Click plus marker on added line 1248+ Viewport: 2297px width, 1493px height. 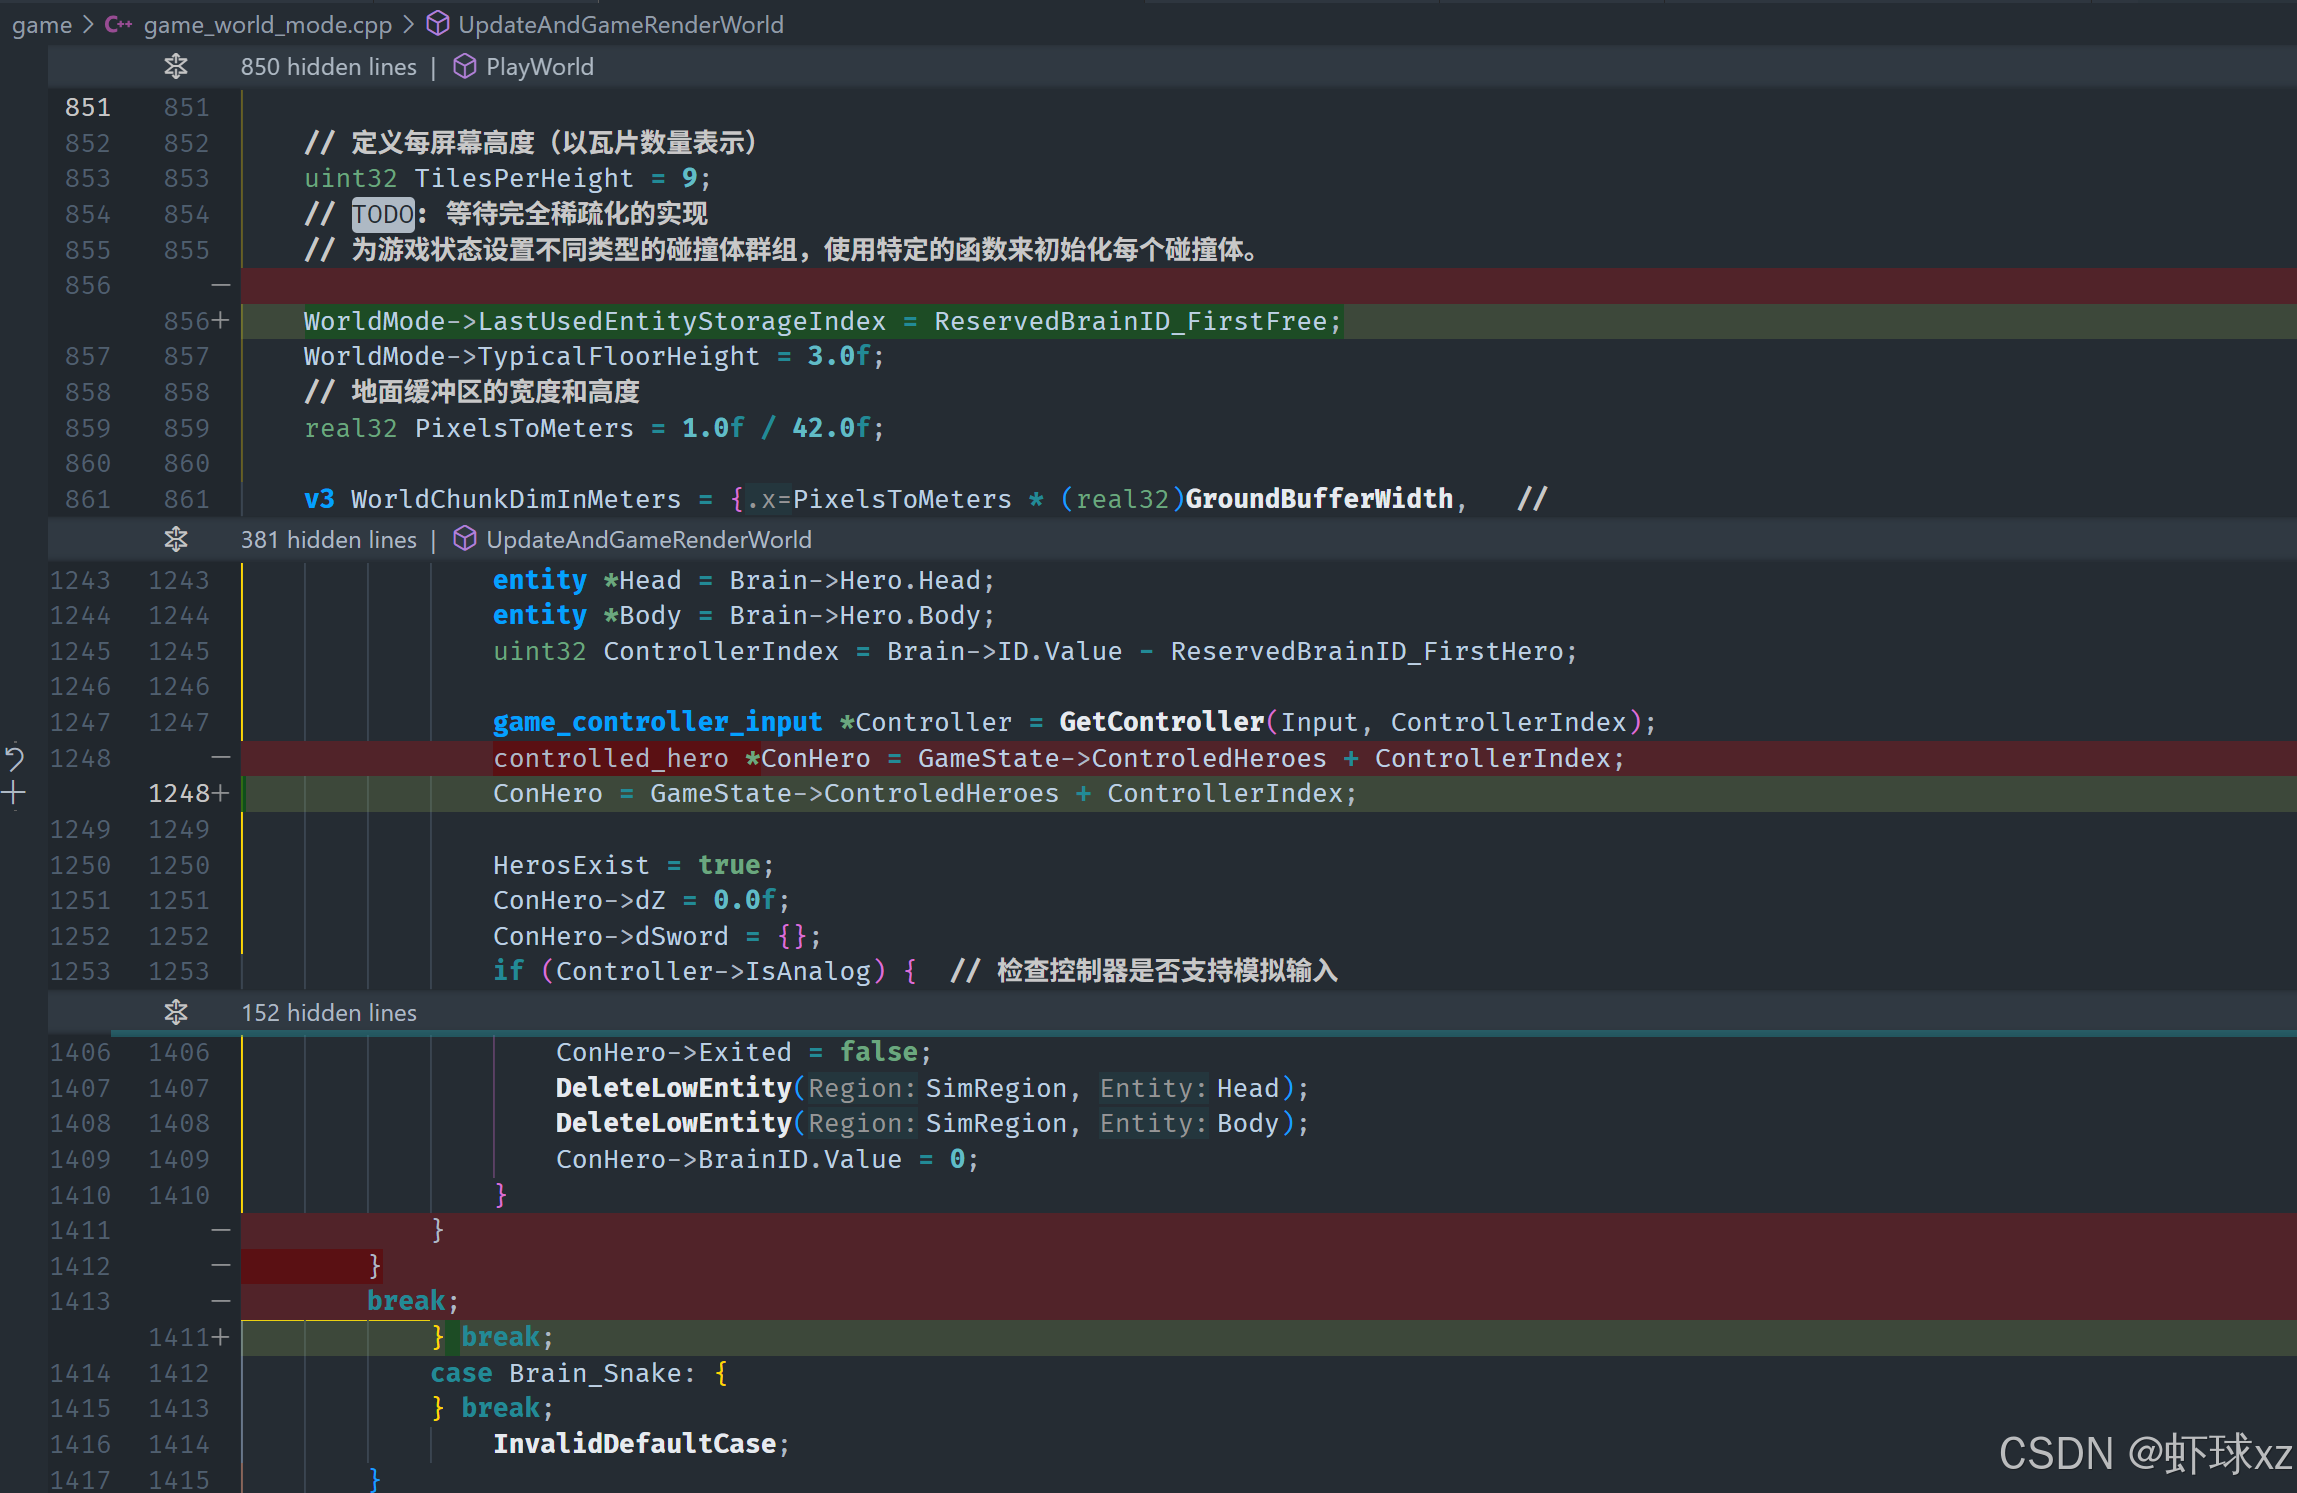tap(221, 794)
